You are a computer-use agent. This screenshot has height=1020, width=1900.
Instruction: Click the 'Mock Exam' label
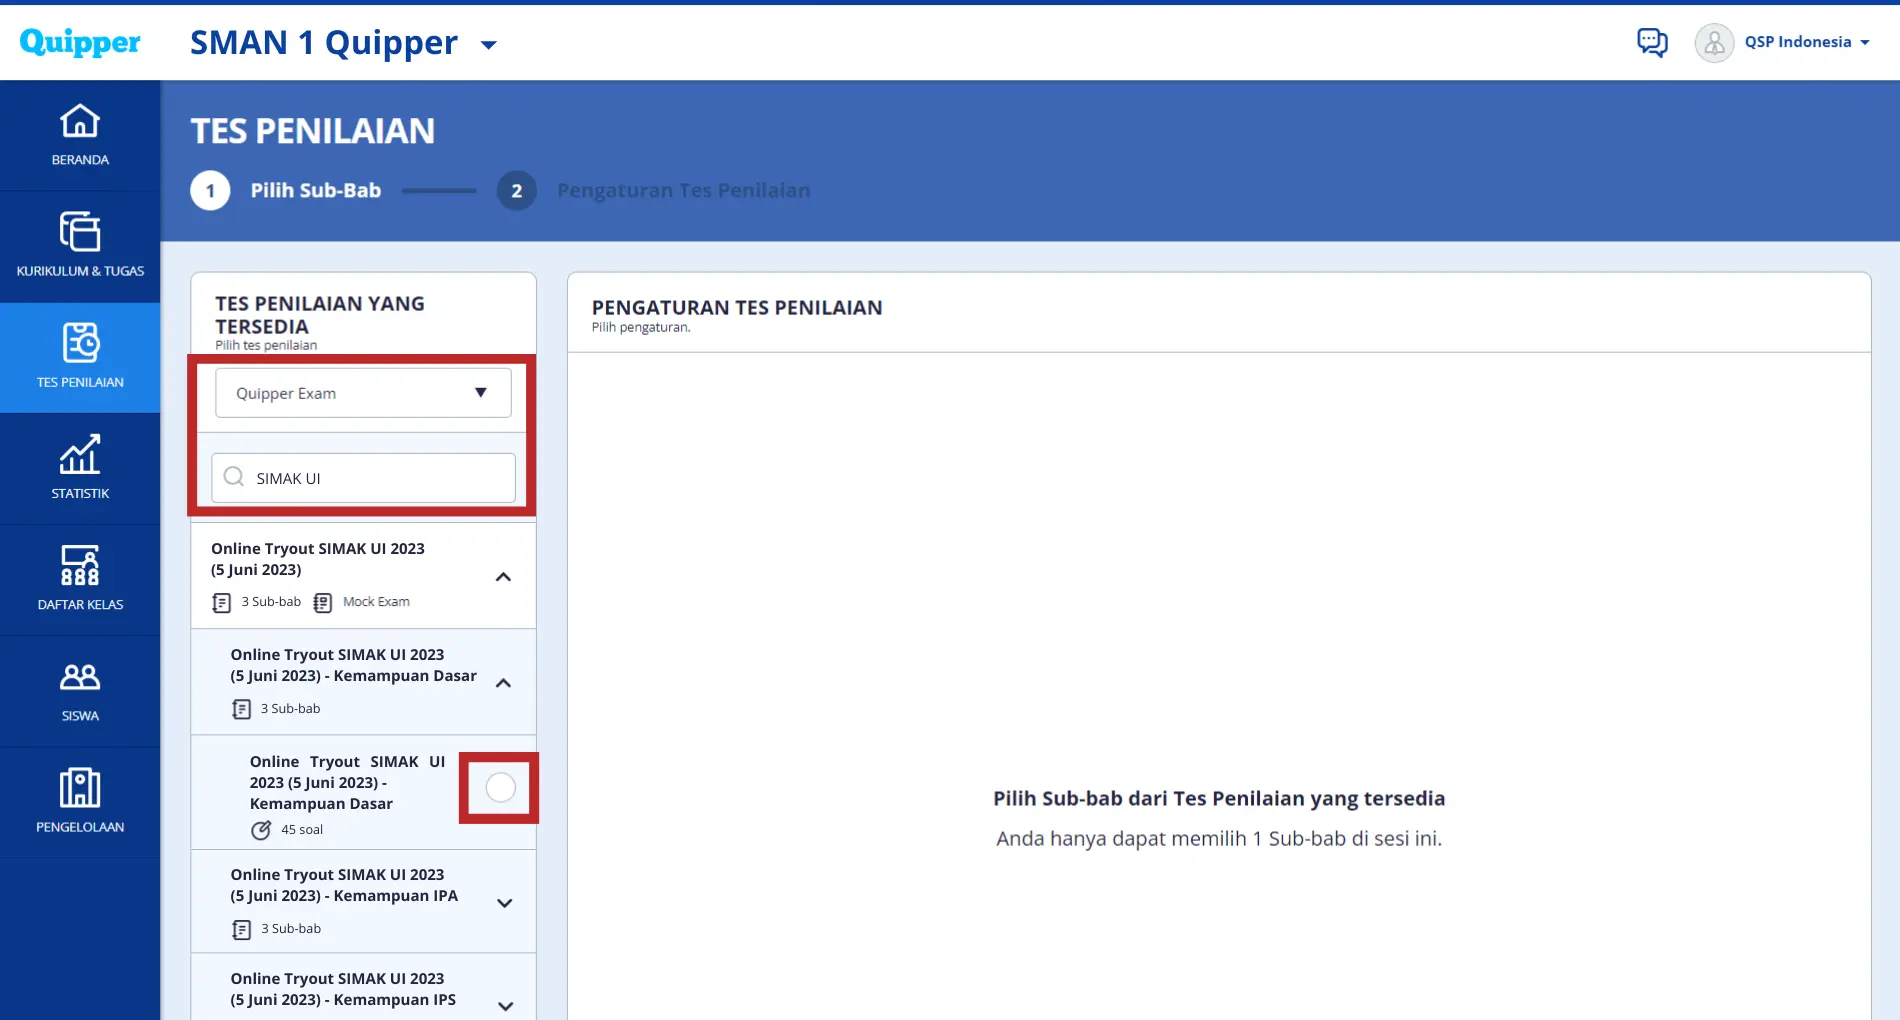(376, 602)
